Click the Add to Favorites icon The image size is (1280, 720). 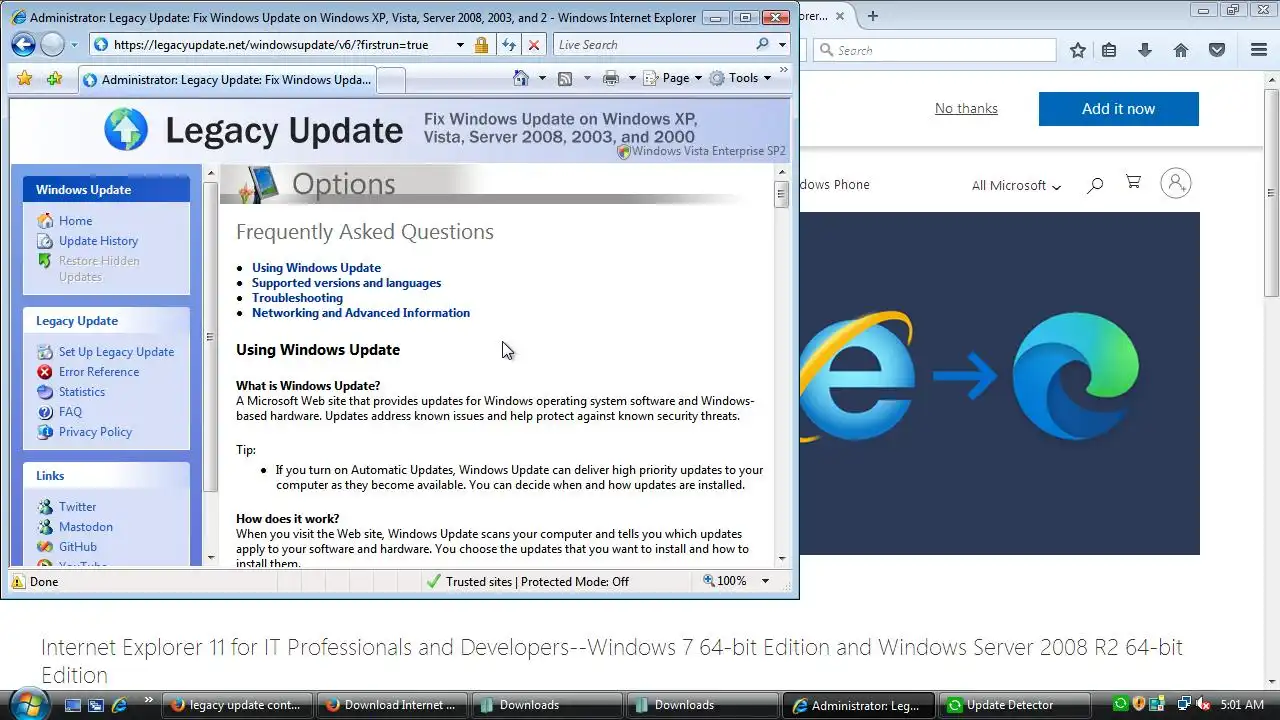click(54, 78)
